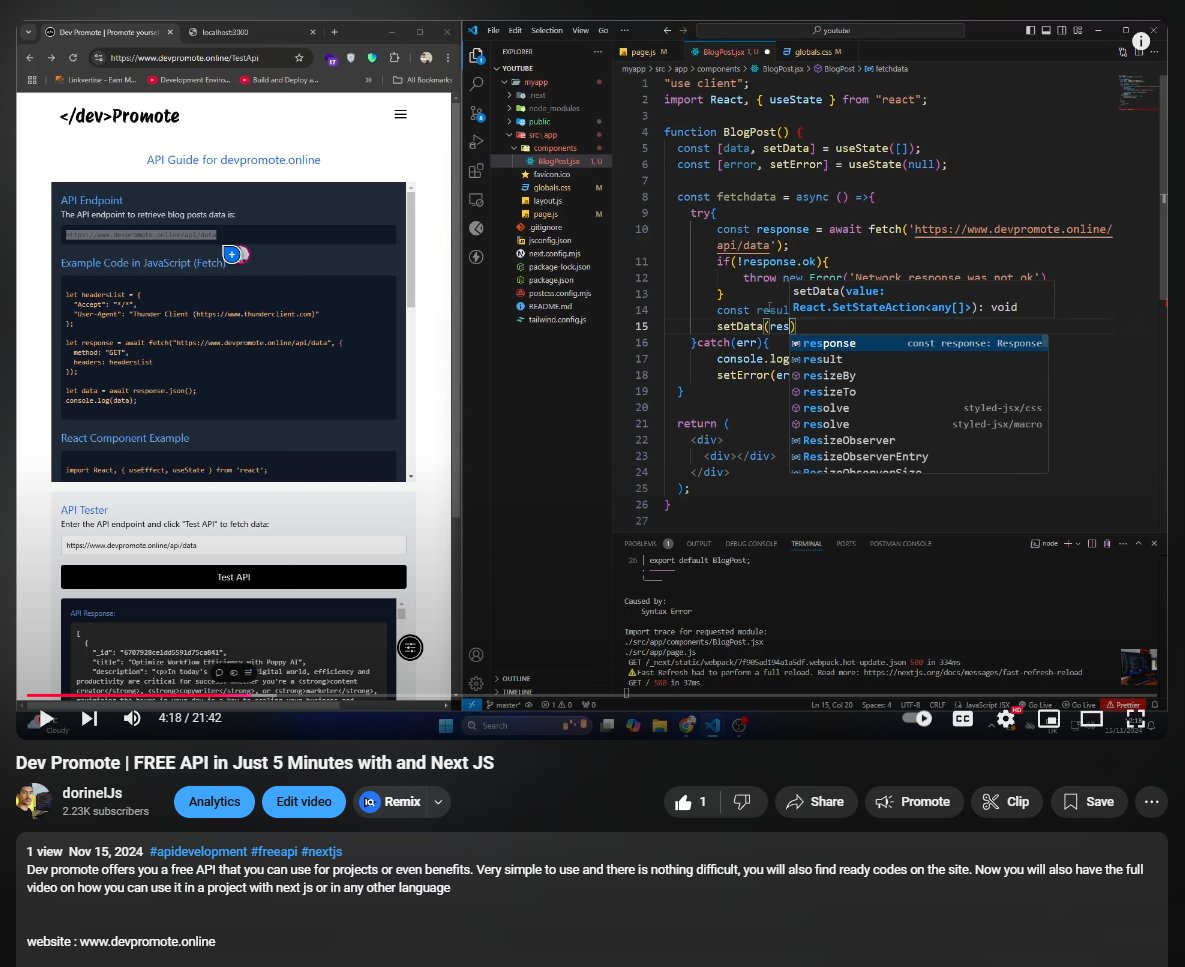Play the YouTube video

click(45, 718)
